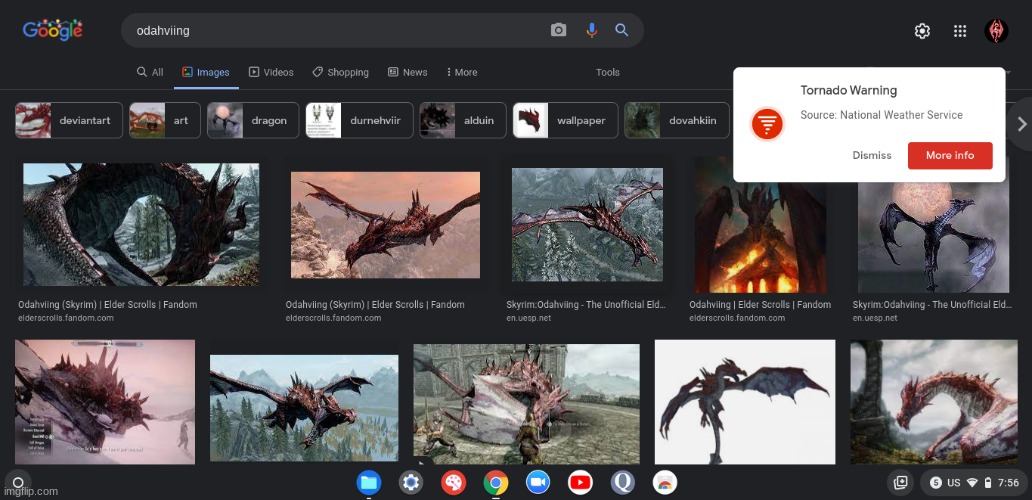
Task: Open dragon flying over snowy forest image
Action: [x=587, y=225]
